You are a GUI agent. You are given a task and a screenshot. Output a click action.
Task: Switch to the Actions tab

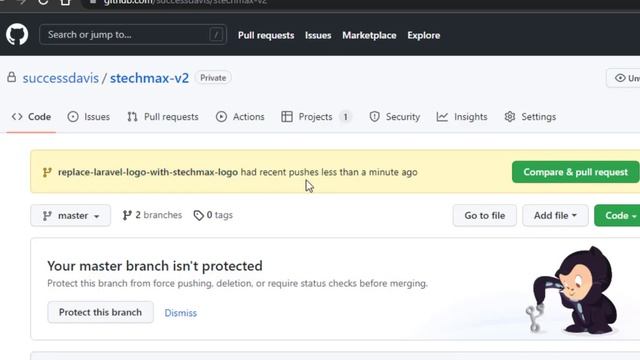click(x=240, y=117)
